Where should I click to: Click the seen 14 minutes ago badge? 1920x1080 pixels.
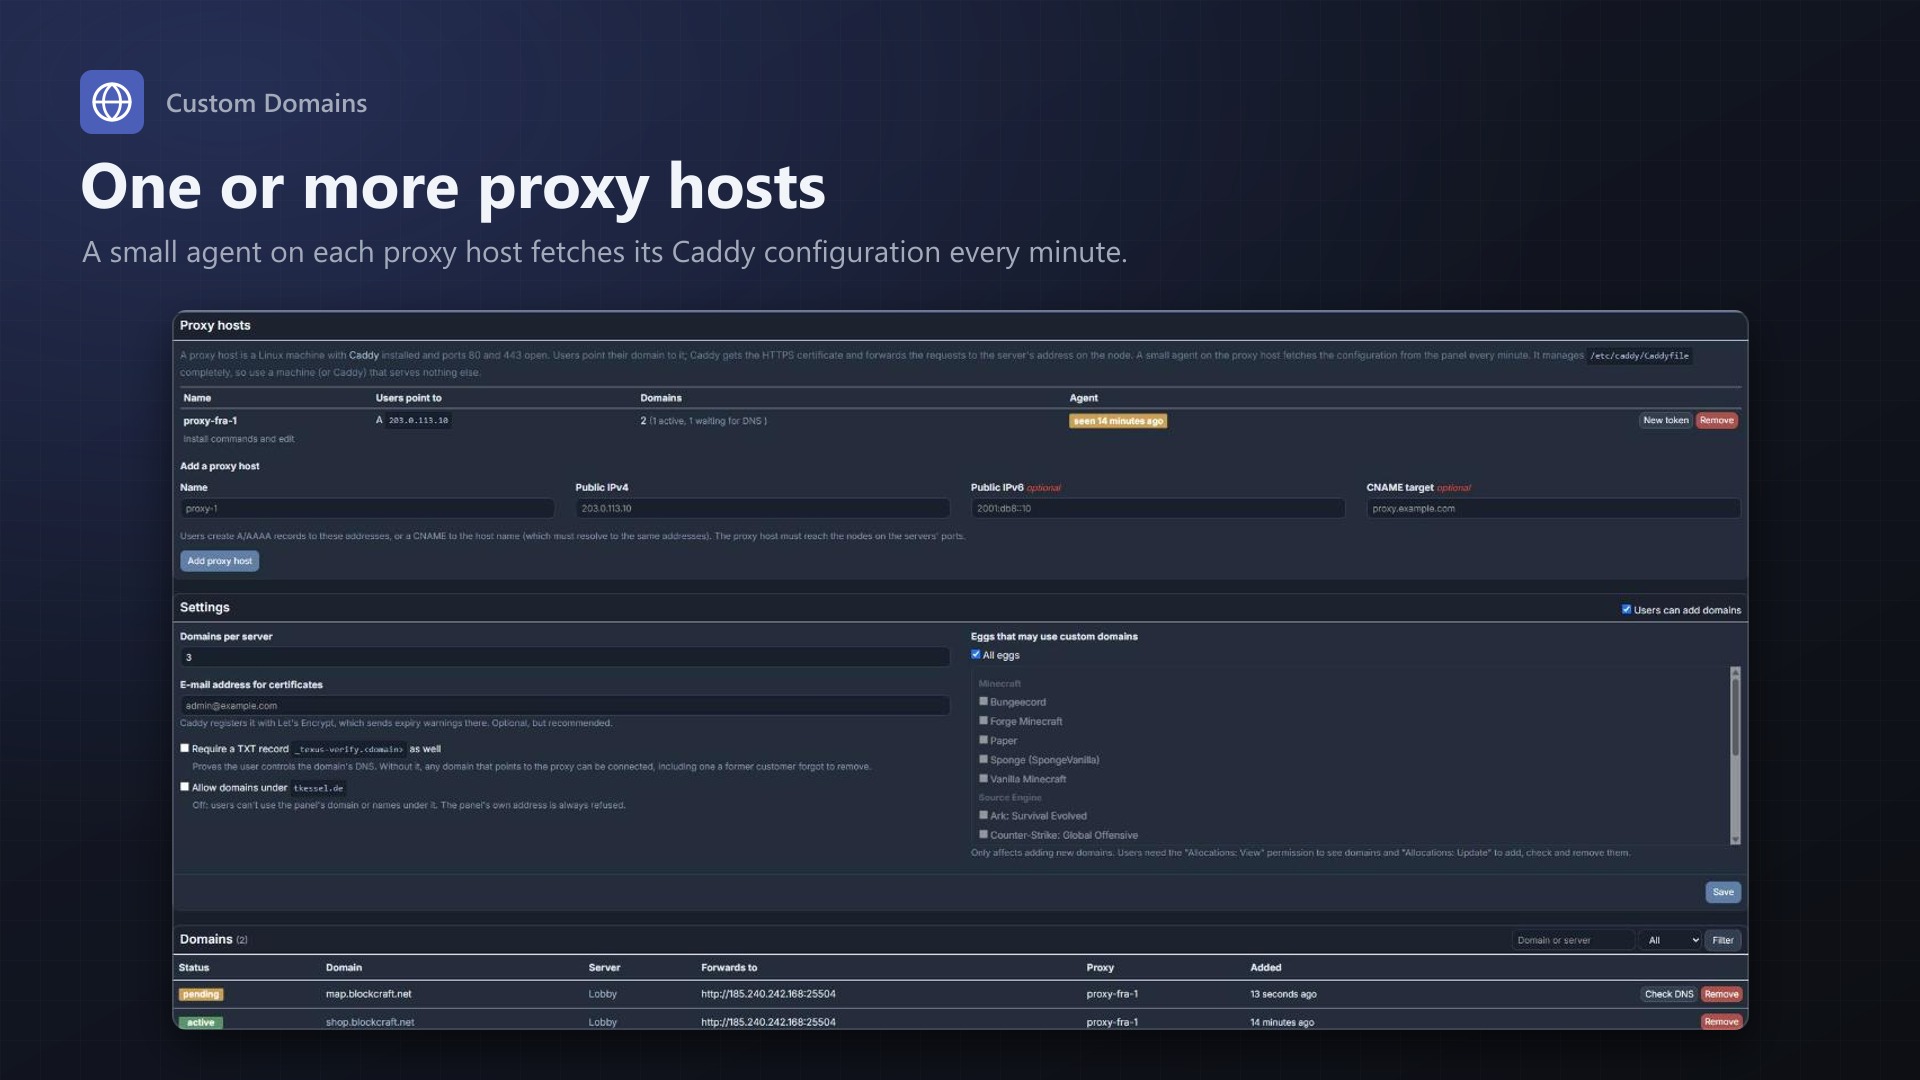[1118, 421]
